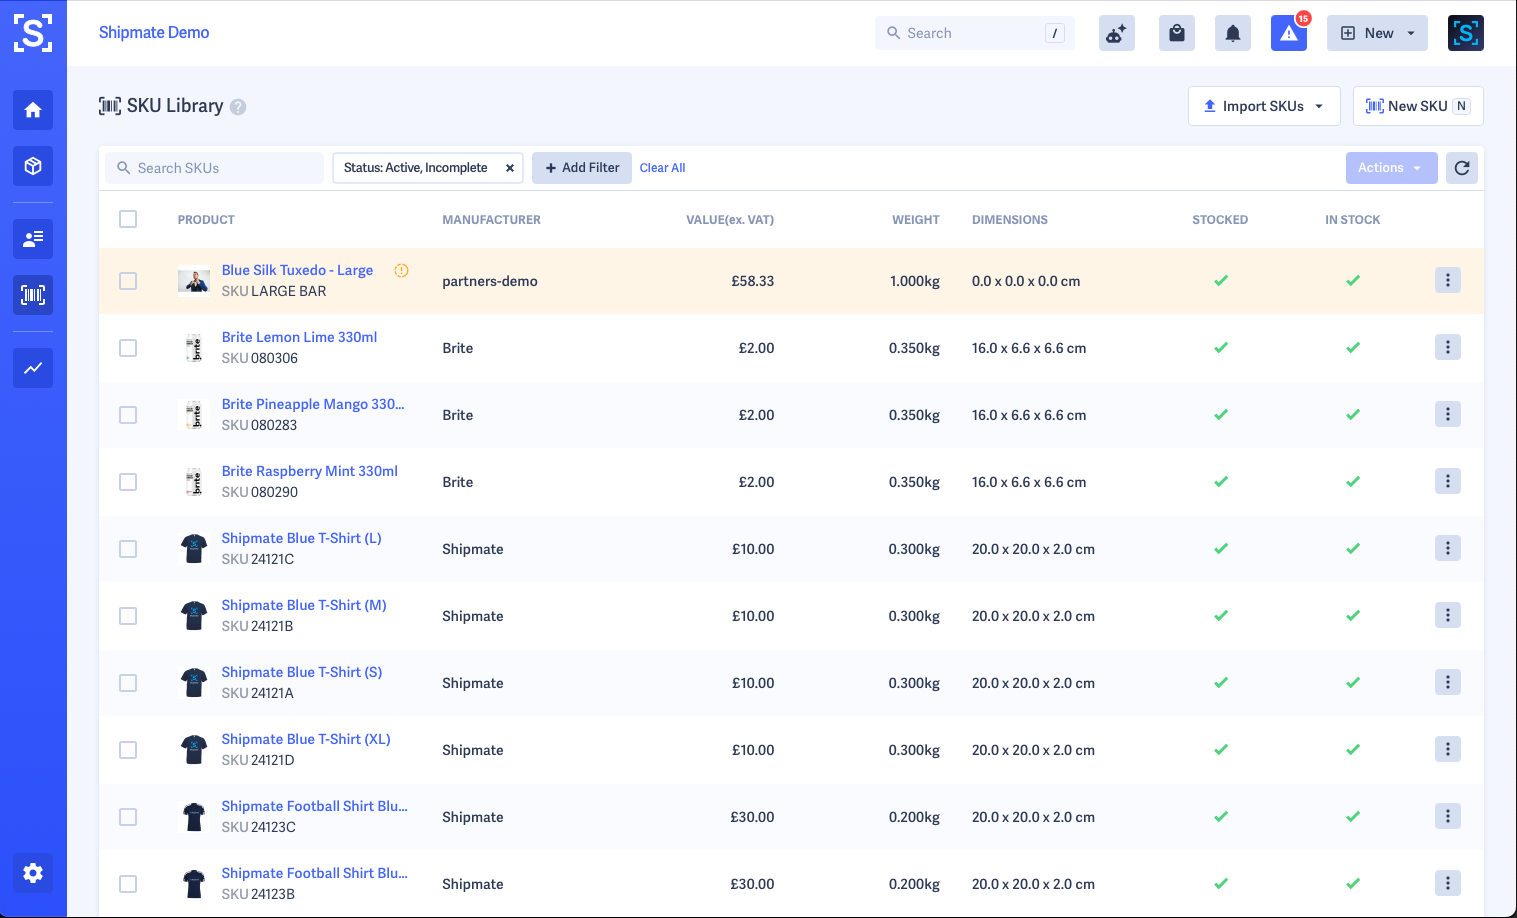Open the Shipmate Demo link
The height and width of the screenshot is (918, 1517).
click(x=154, y=33)
